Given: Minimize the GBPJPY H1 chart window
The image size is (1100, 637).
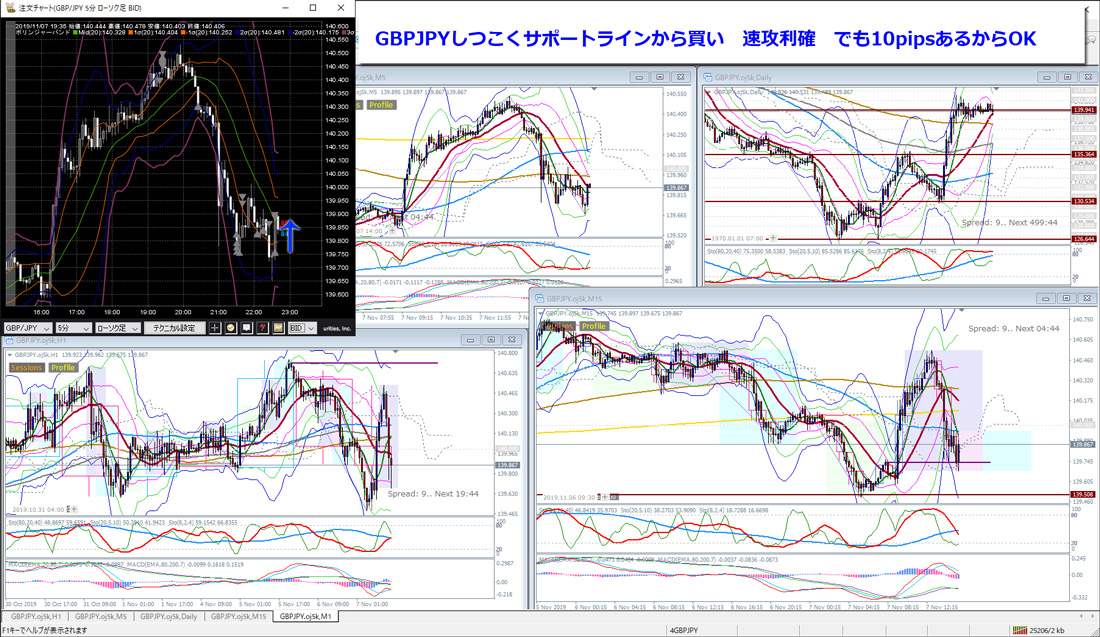Looking at the screenshot, I should pos(470,340).
